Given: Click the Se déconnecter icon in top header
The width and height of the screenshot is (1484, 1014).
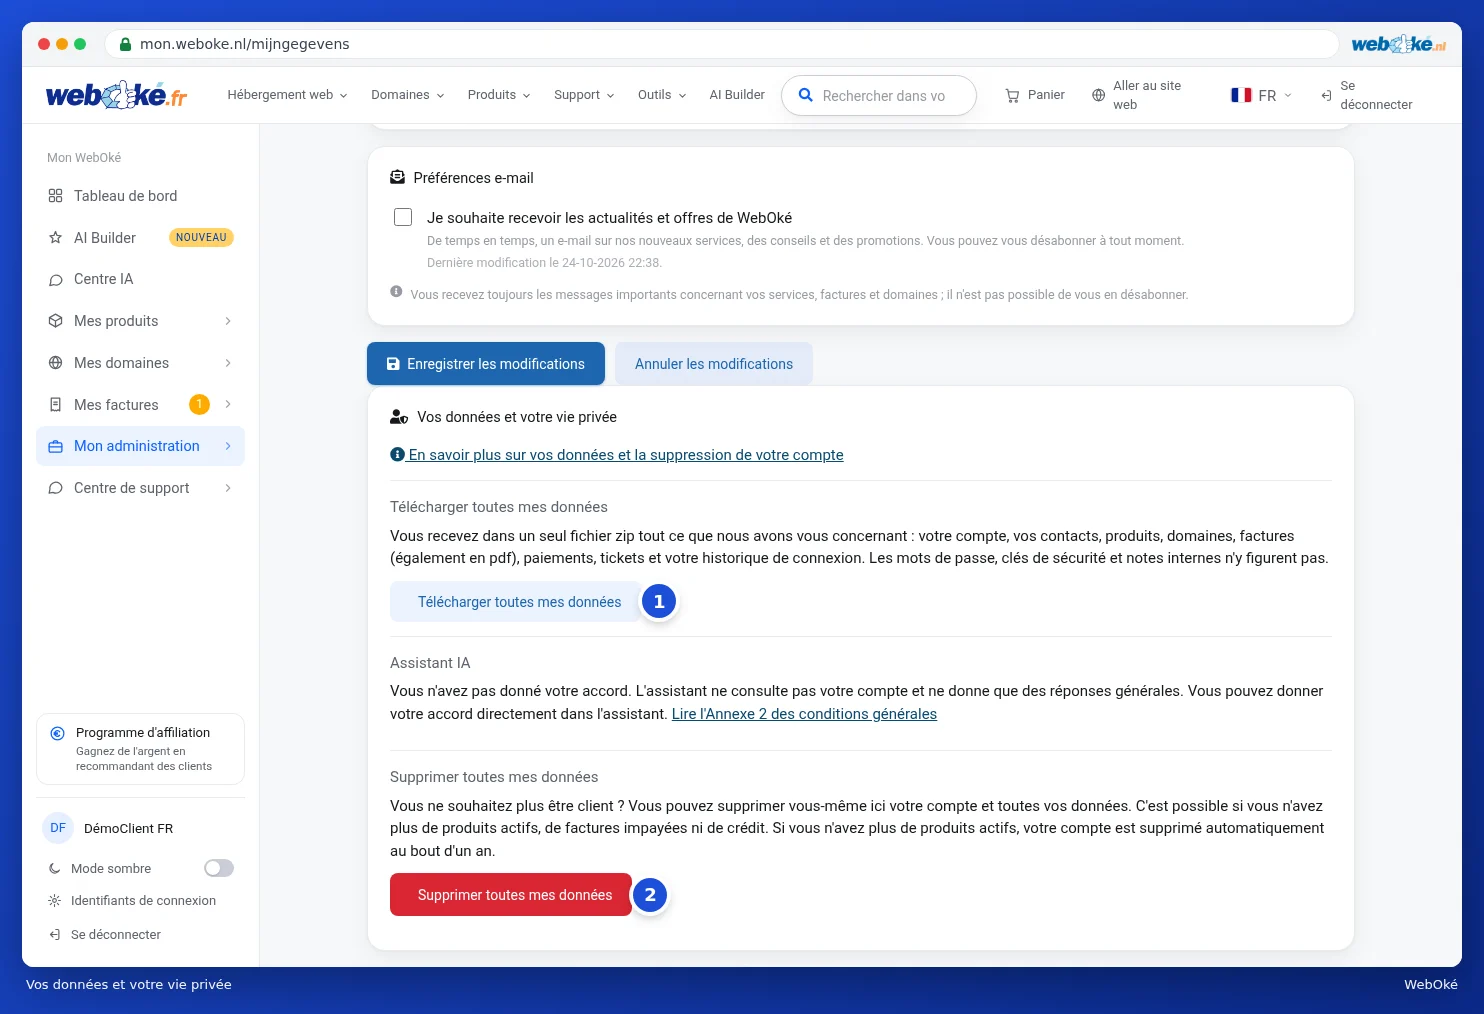Looking at the screenshot, I should coord(1326,95).
